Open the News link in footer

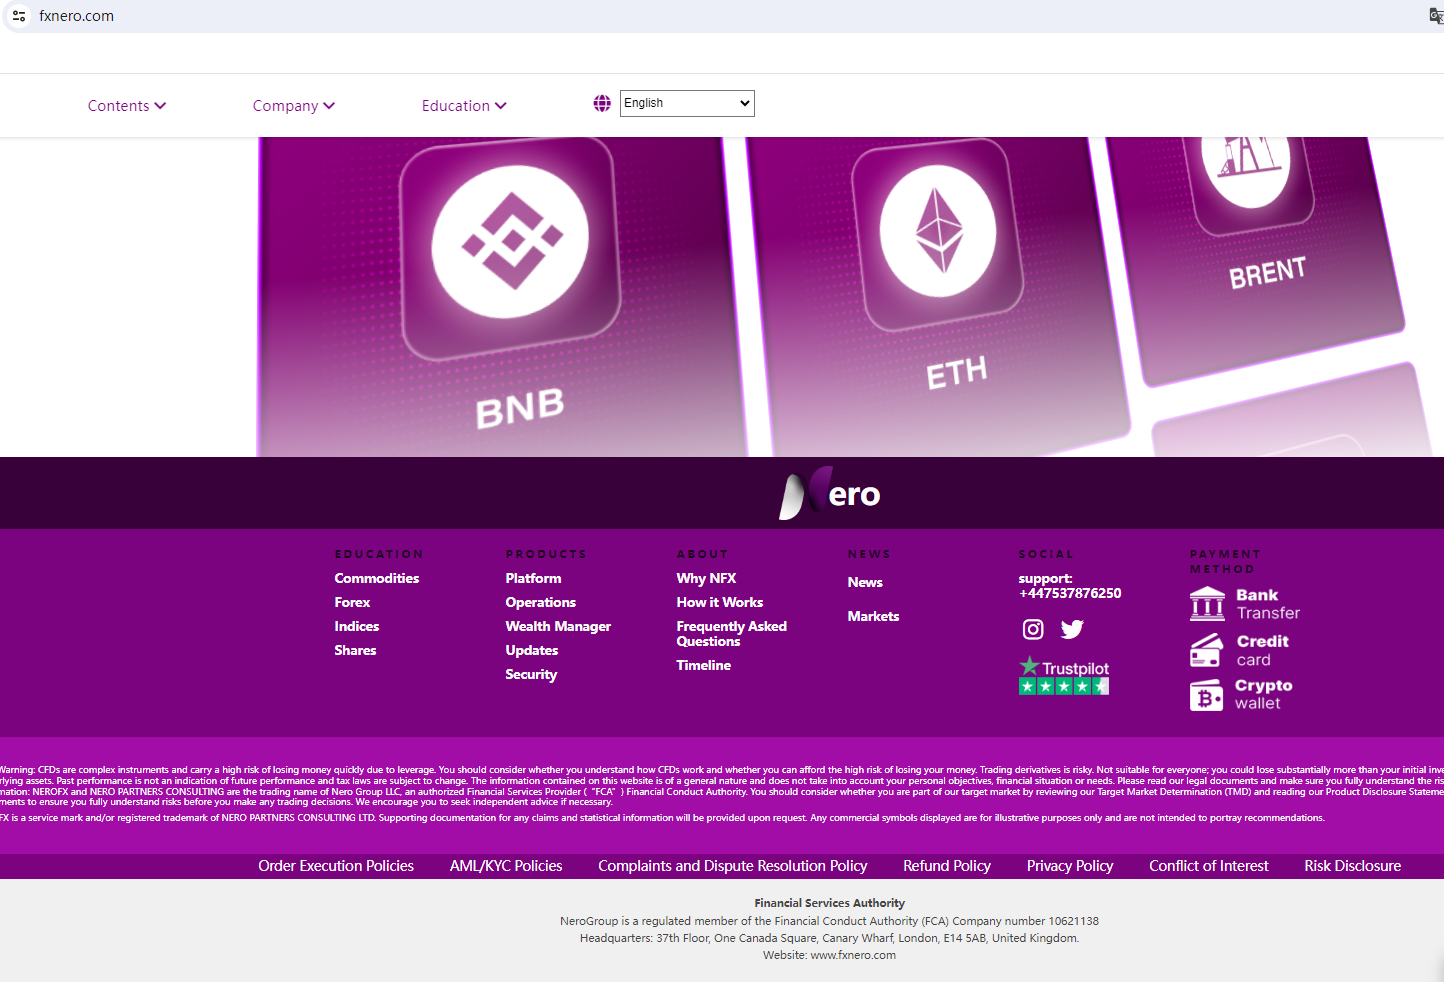865,582
